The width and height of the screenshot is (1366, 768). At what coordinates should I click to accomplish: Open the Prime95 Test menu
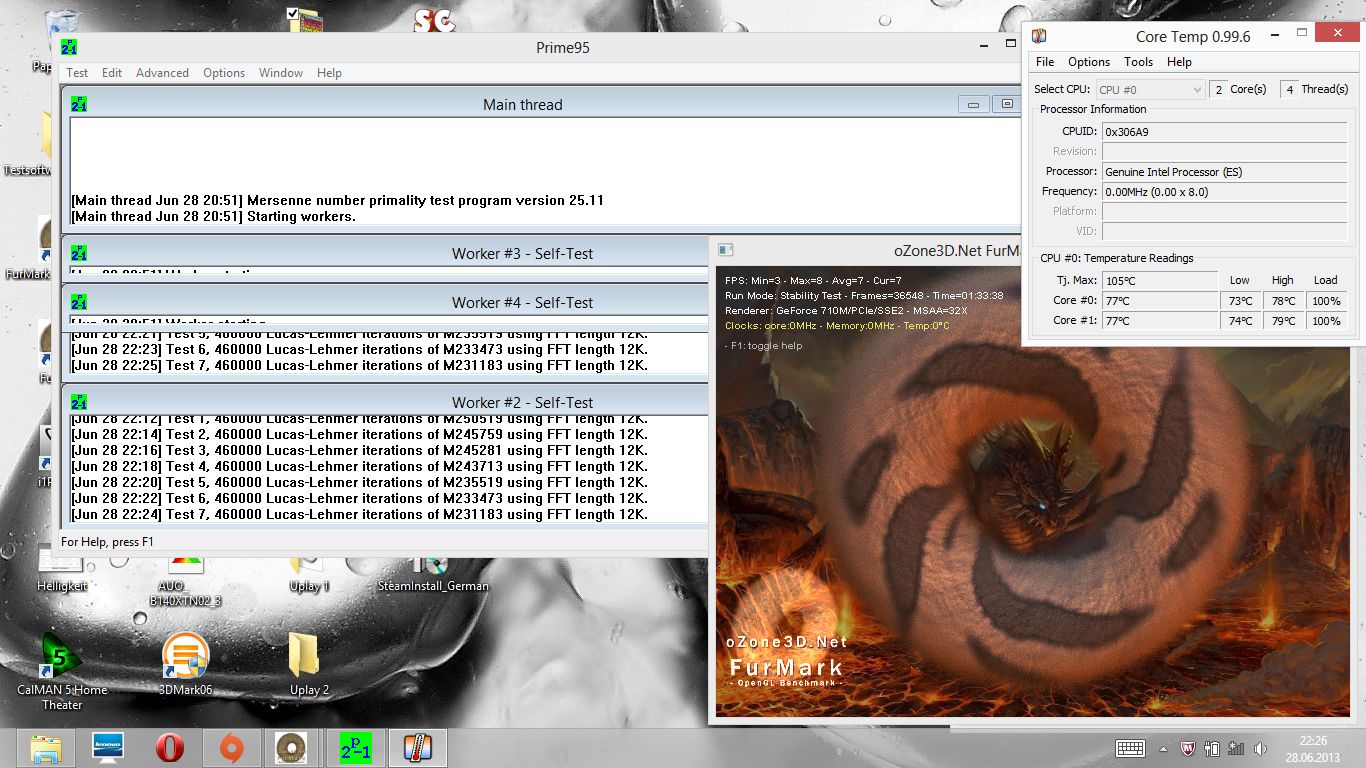tap(77, 73)
